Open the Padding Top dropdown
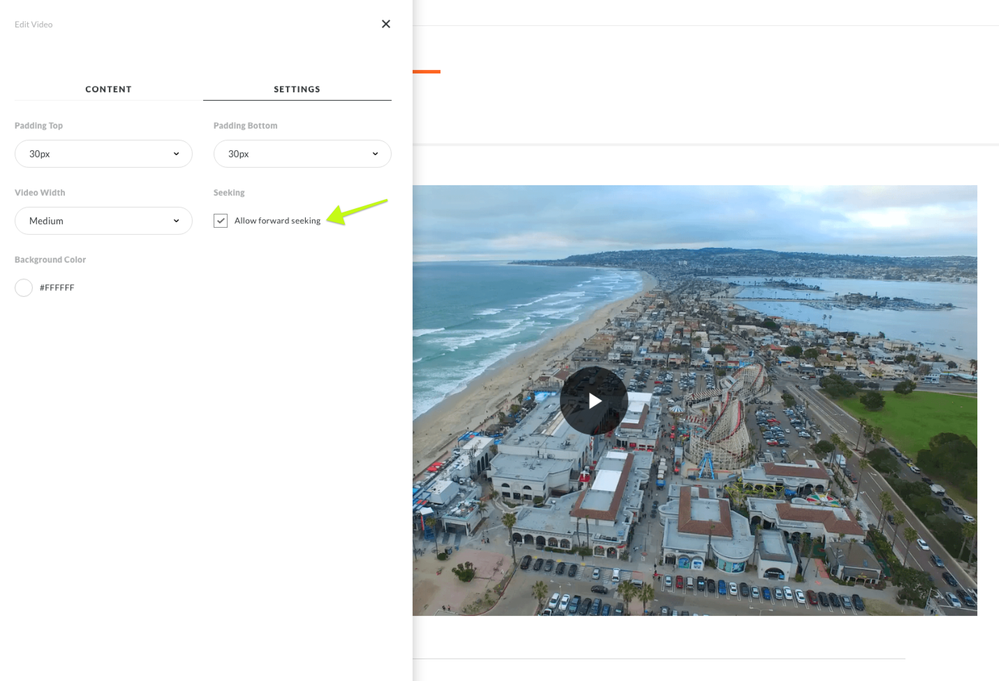 coord(103,154)
